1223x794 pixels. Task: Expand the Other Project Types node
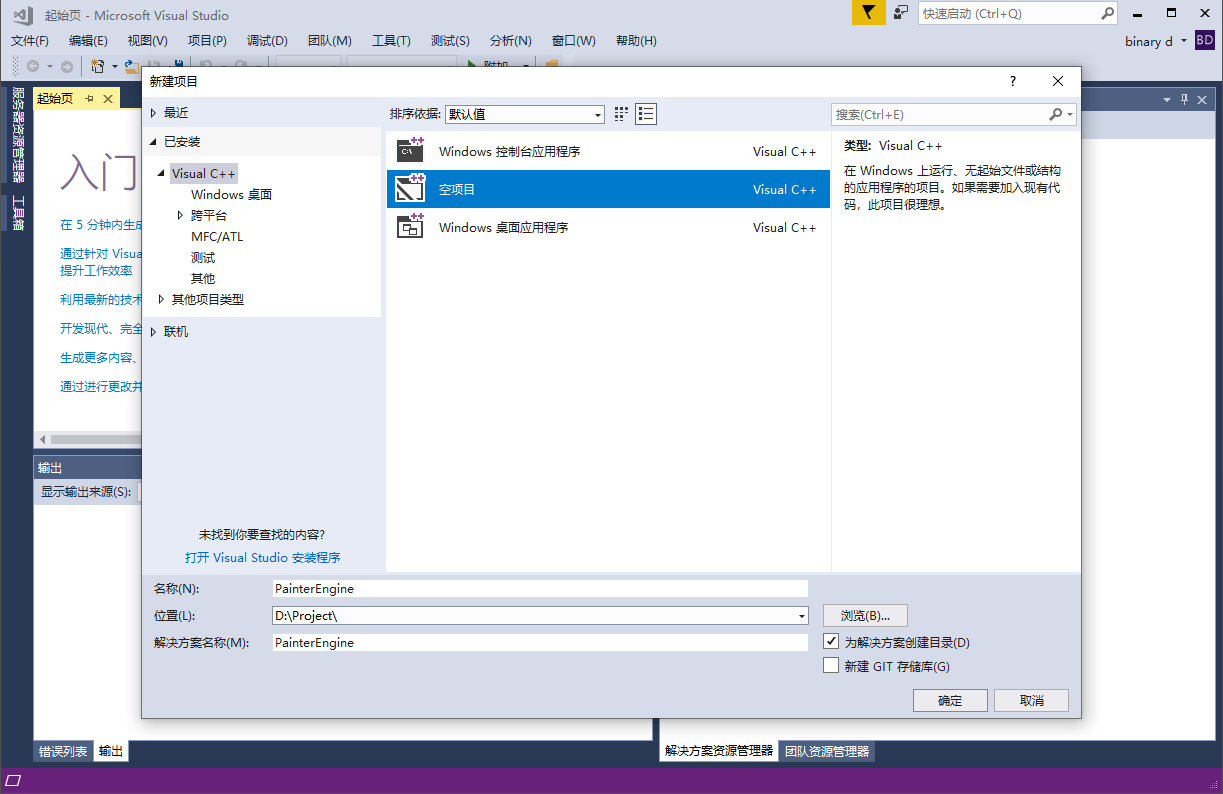point(162,299)
